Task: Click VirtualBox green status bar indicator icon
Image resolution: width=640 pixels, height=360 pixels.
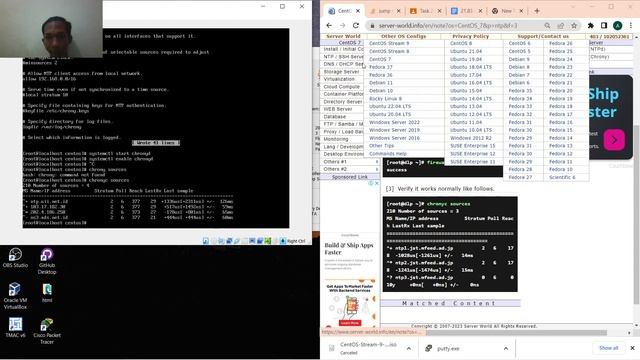Action: pyautogui.click(x=267, y=241)
